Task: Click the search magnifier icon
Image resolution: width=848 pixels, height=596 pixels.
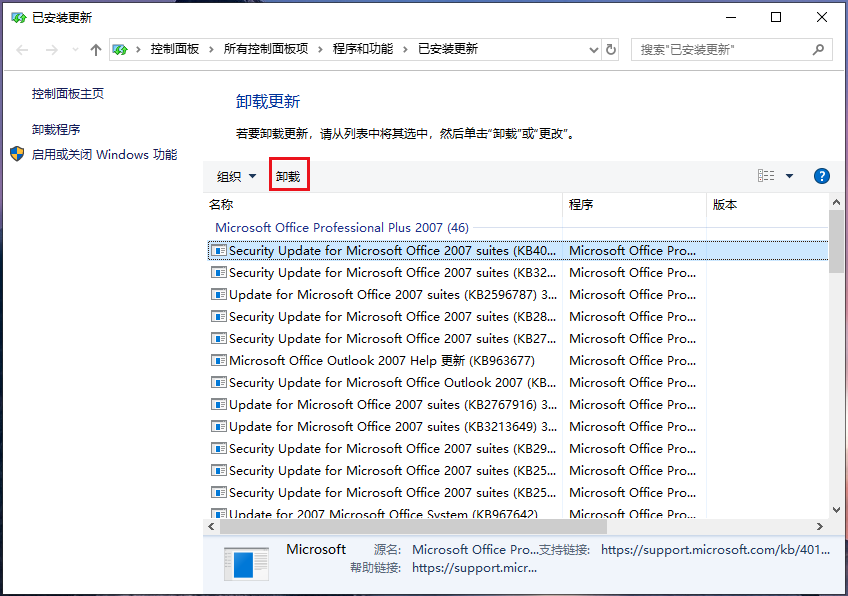Action: 818,50
